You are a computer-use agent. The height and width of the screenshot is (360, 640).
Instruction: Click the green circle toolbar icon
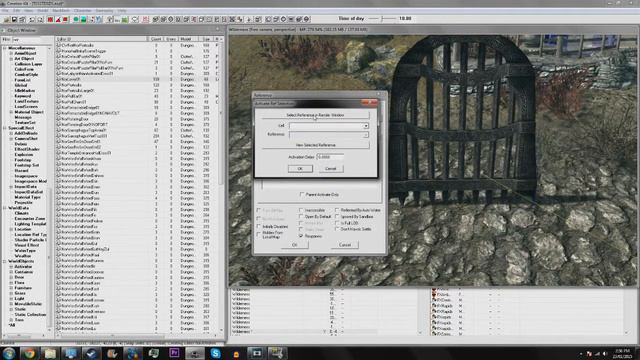coord(76,20)
